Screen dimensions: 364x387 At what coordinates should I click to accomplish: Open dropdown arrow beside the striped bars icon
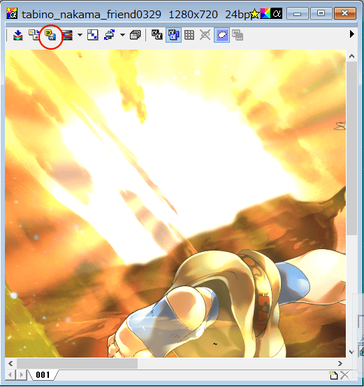pyautogui.click(x=80, y=35)
